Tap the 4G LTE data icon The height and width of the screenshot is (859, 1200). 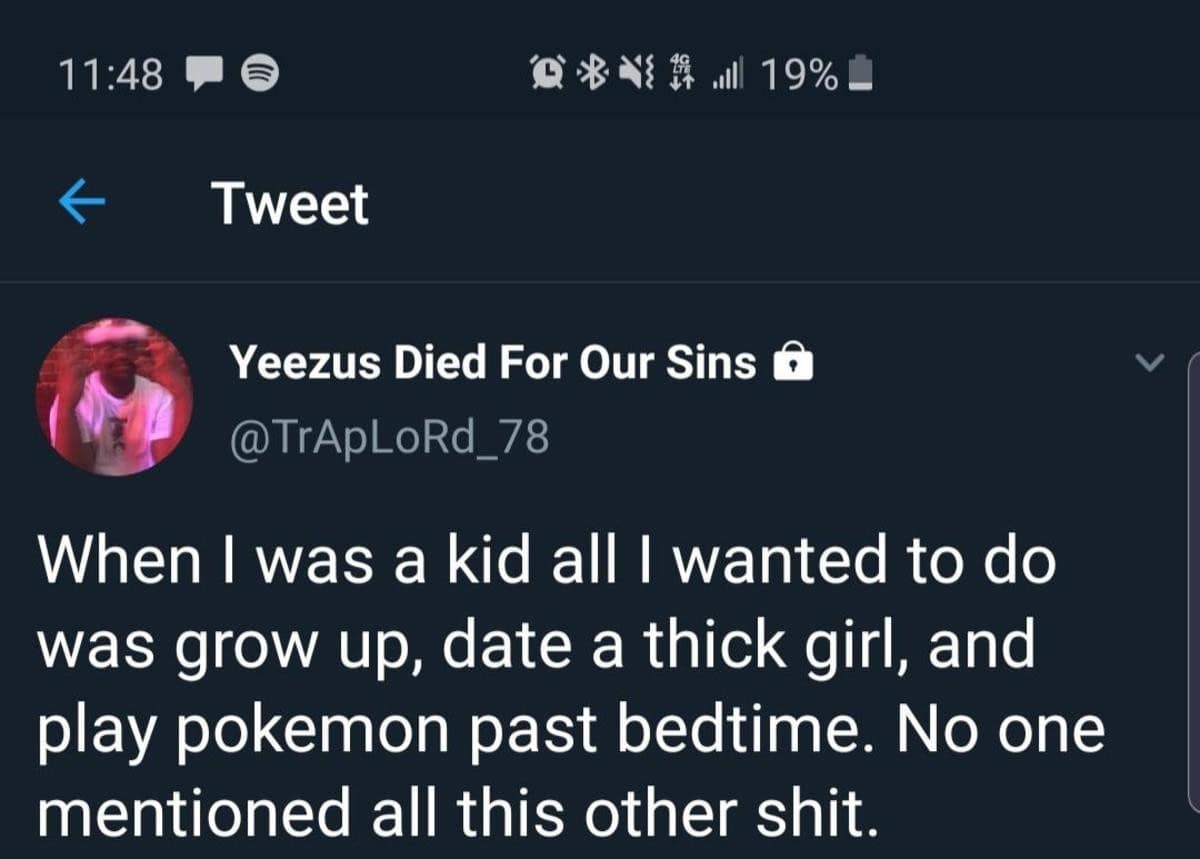pyautogui.click(x=685, y=72)
